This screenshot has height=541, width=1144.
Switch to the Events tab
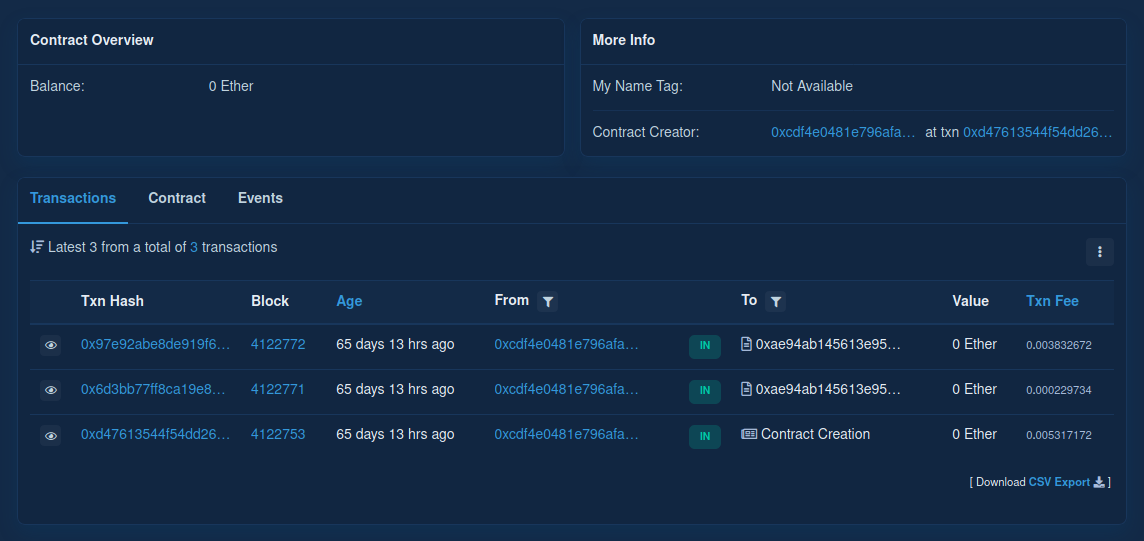coord(260,198)
